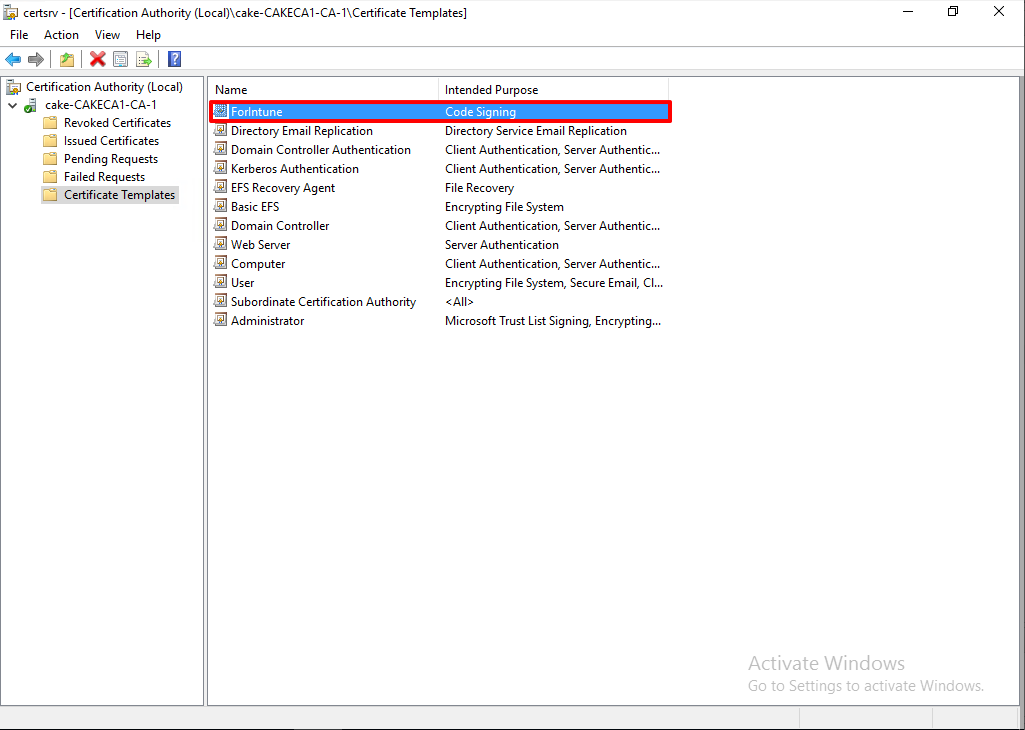The height and width of the screenshot is (730, 1025).
Task: Click the Properties toolbar icon
Action: click(x=120, y=59)
